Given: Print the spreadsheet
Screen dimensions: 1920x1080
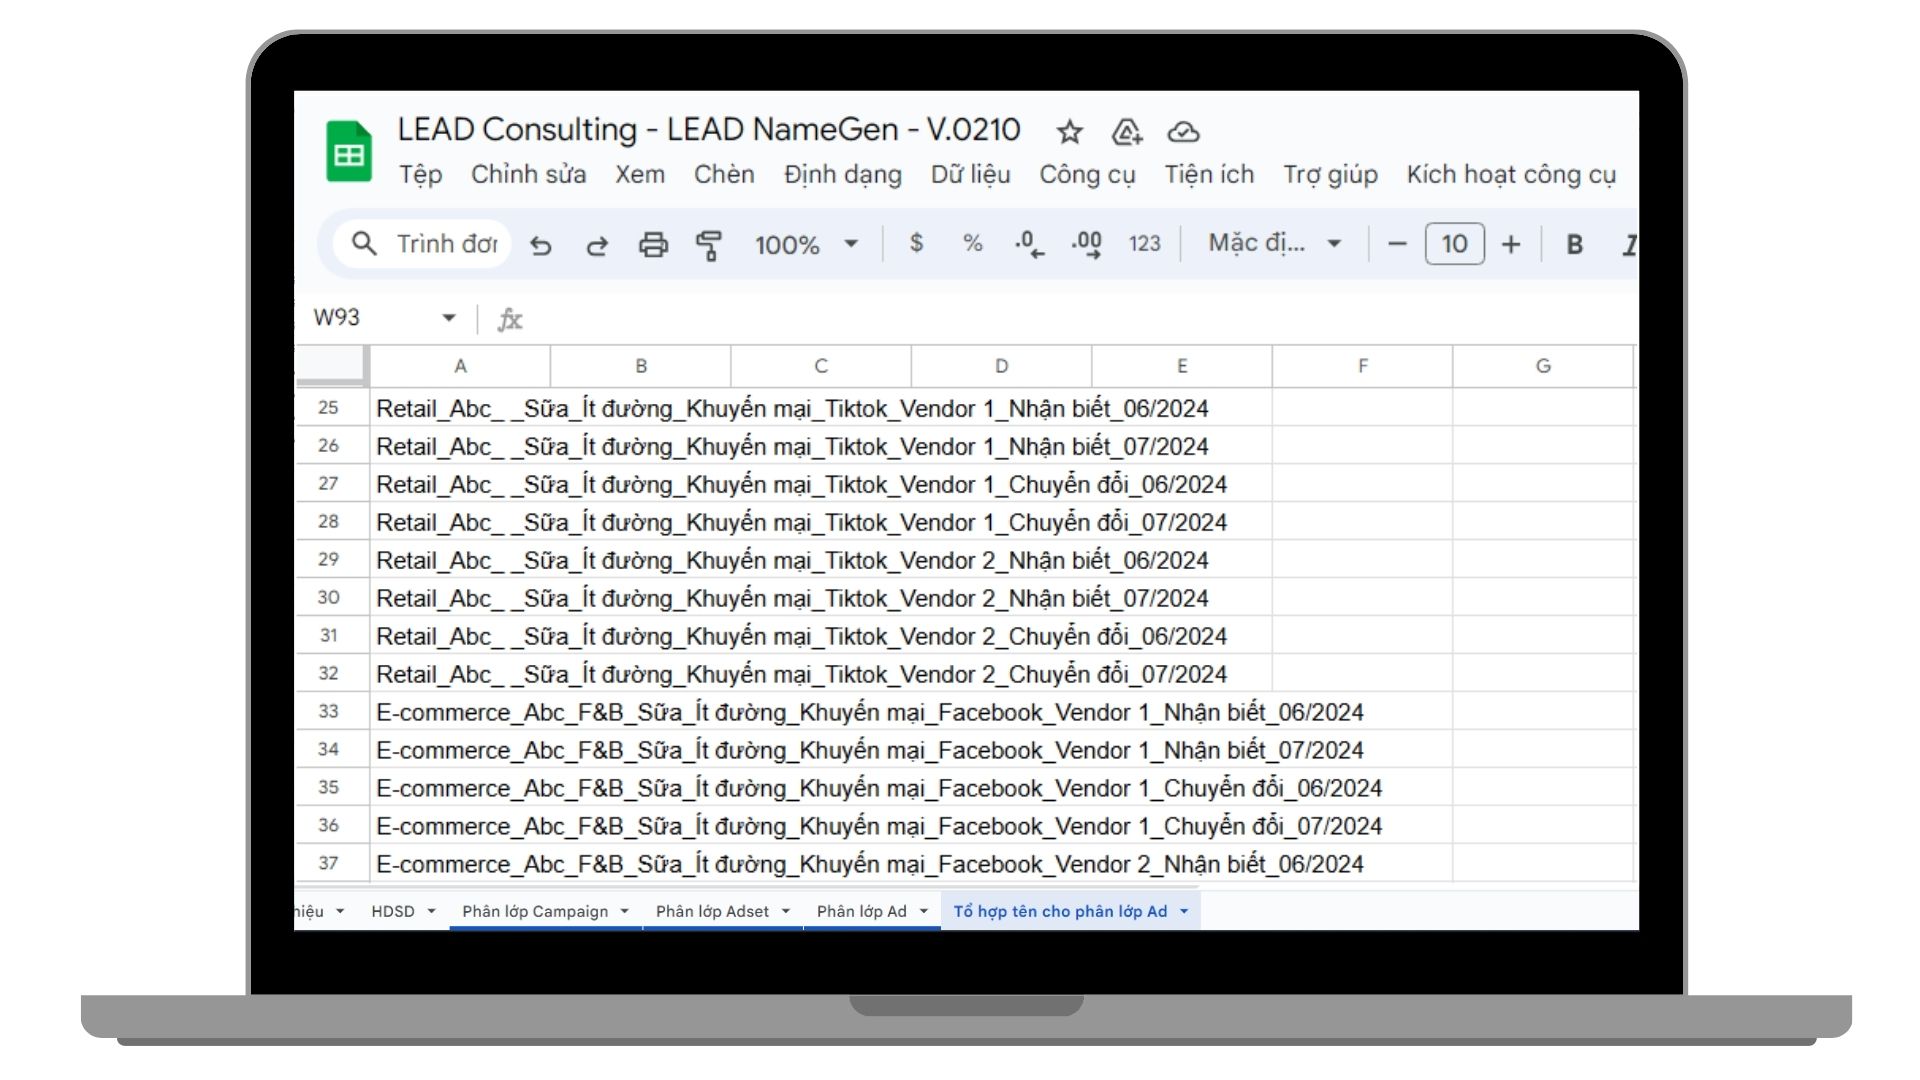Looking at the screenshot, I should 653,245.
